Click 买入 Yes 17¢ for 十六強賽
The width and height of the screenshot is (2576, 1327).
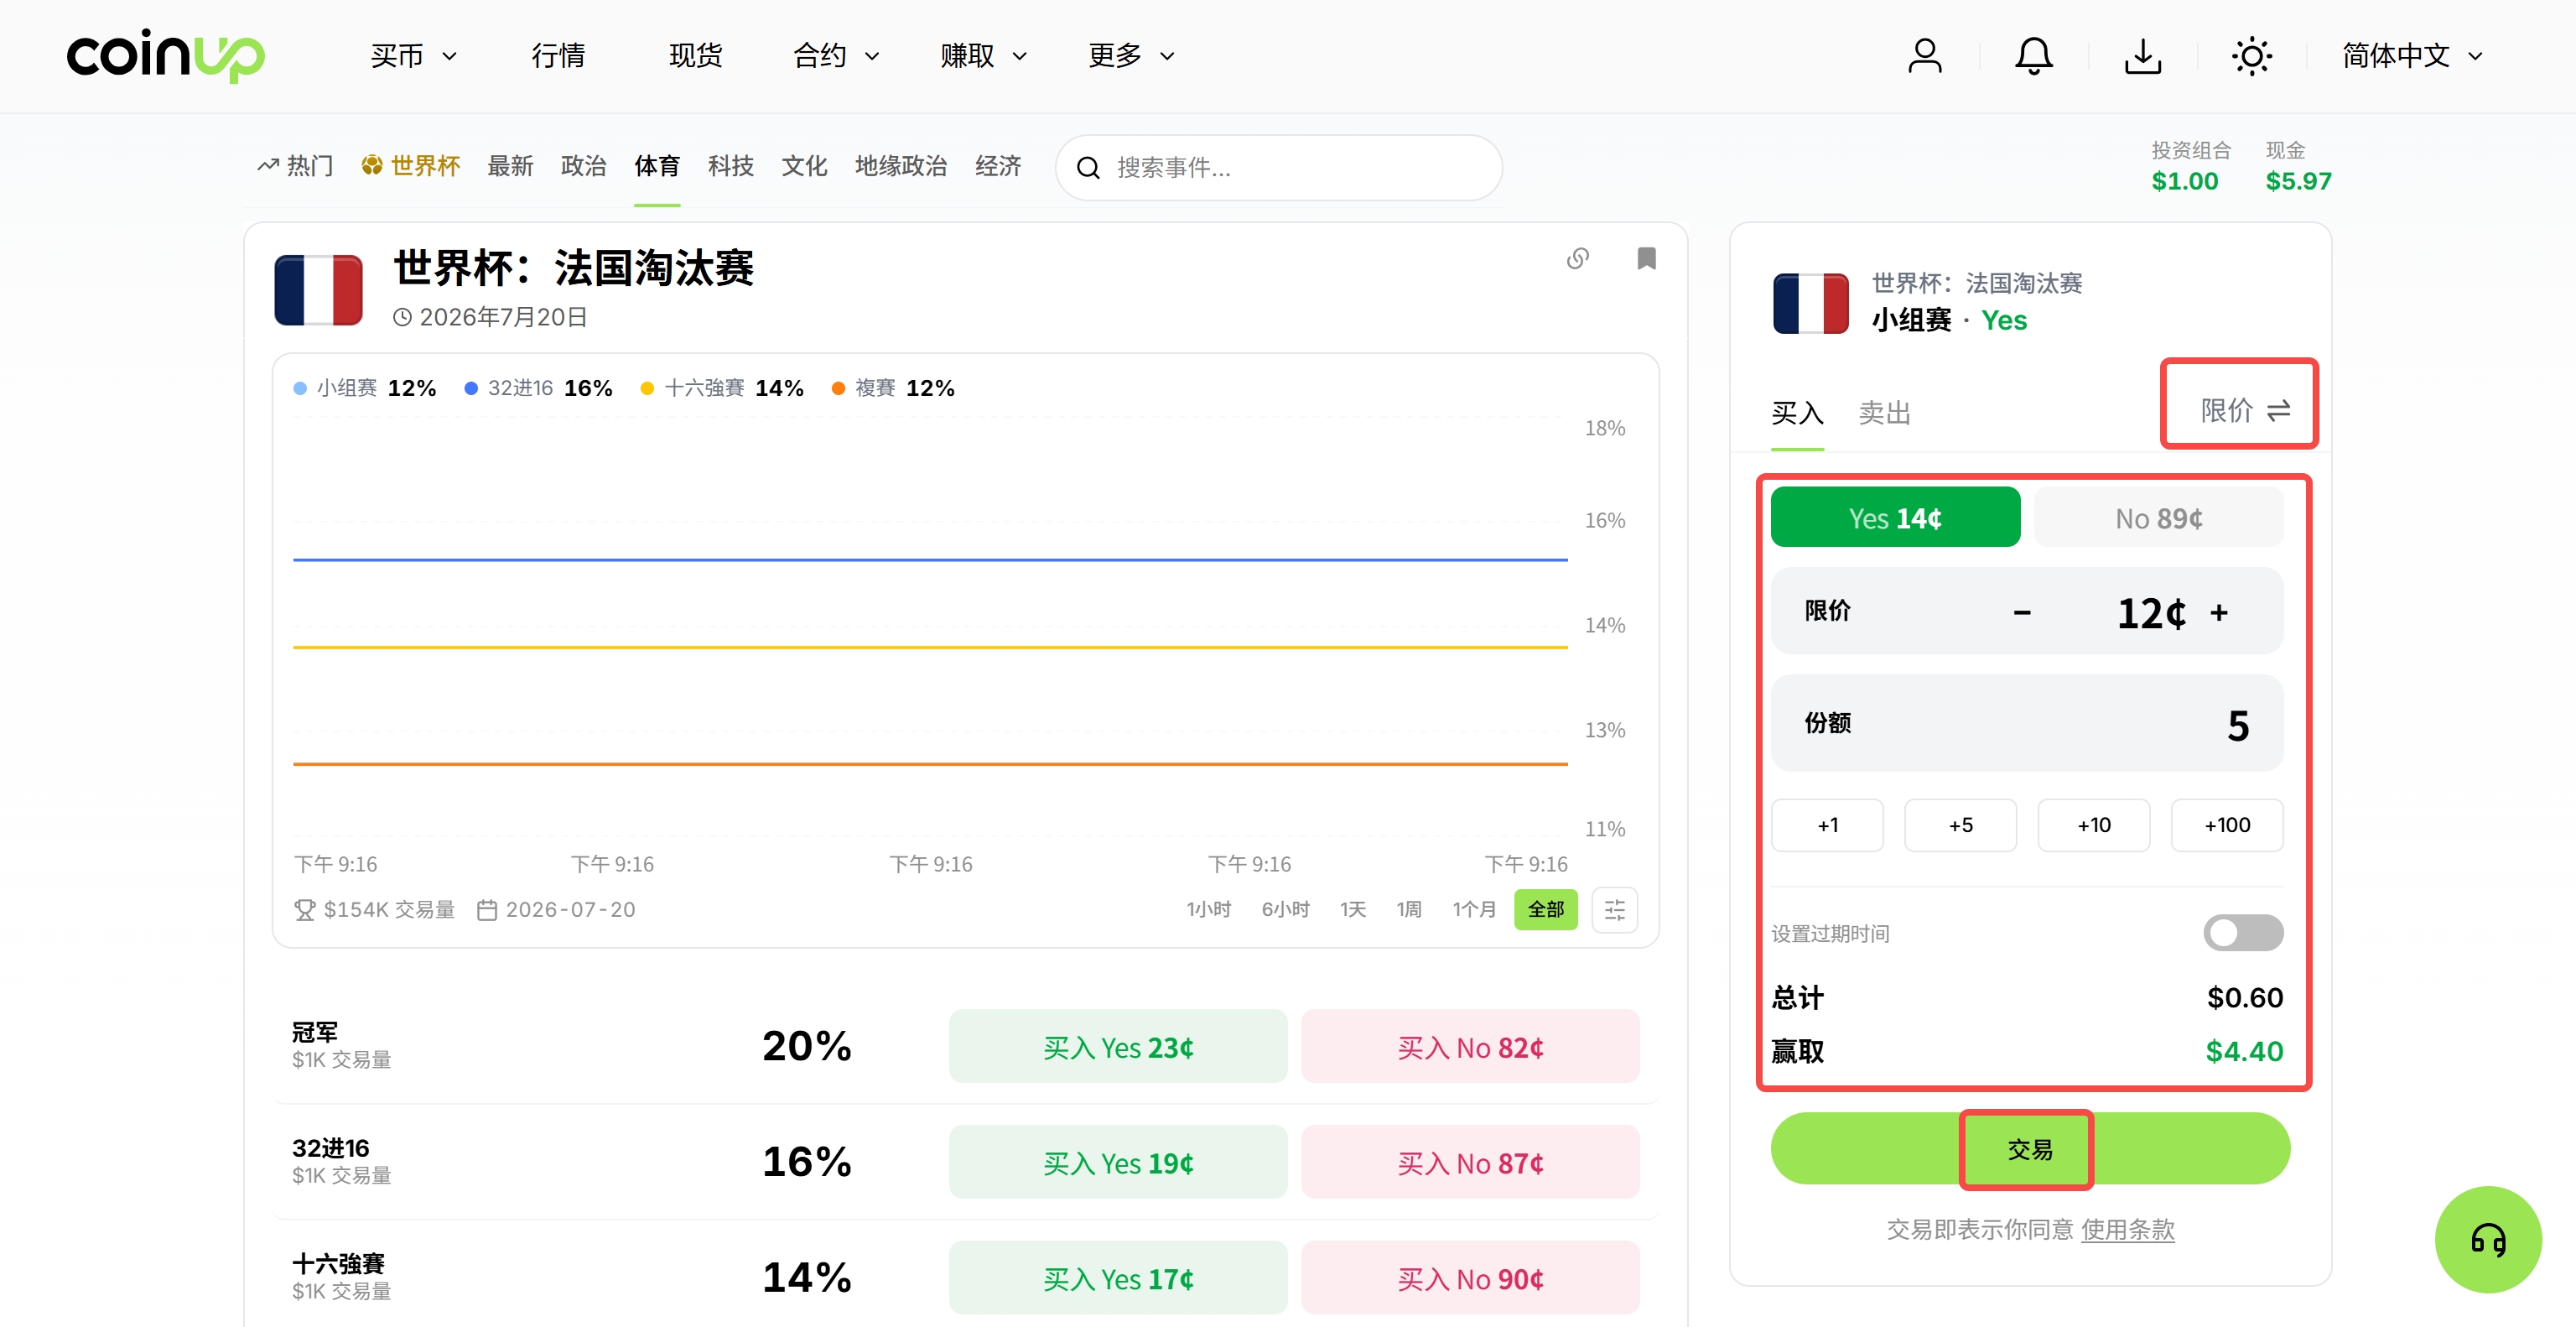click(1118, 1279)
